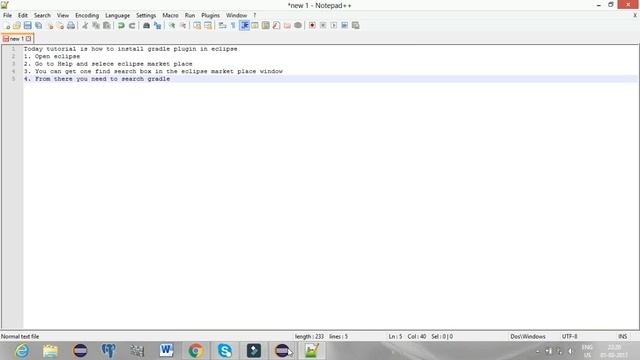
Task: Select the 'new 1' document tab
Action: [17, 39]
